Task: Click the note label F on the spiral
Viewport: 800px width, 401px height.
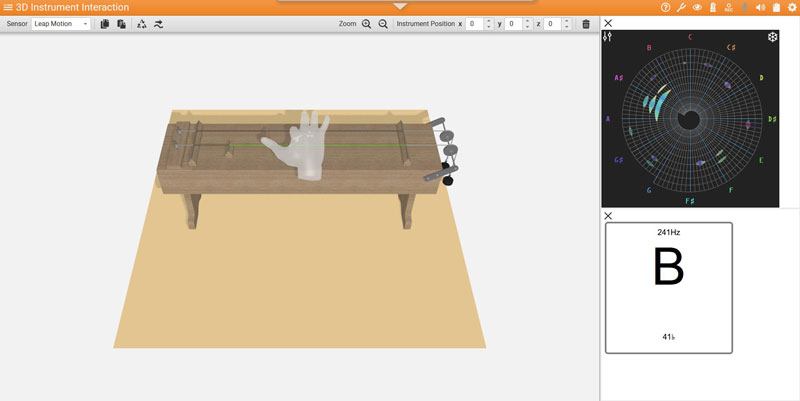Action: click(x=731, y=190)
